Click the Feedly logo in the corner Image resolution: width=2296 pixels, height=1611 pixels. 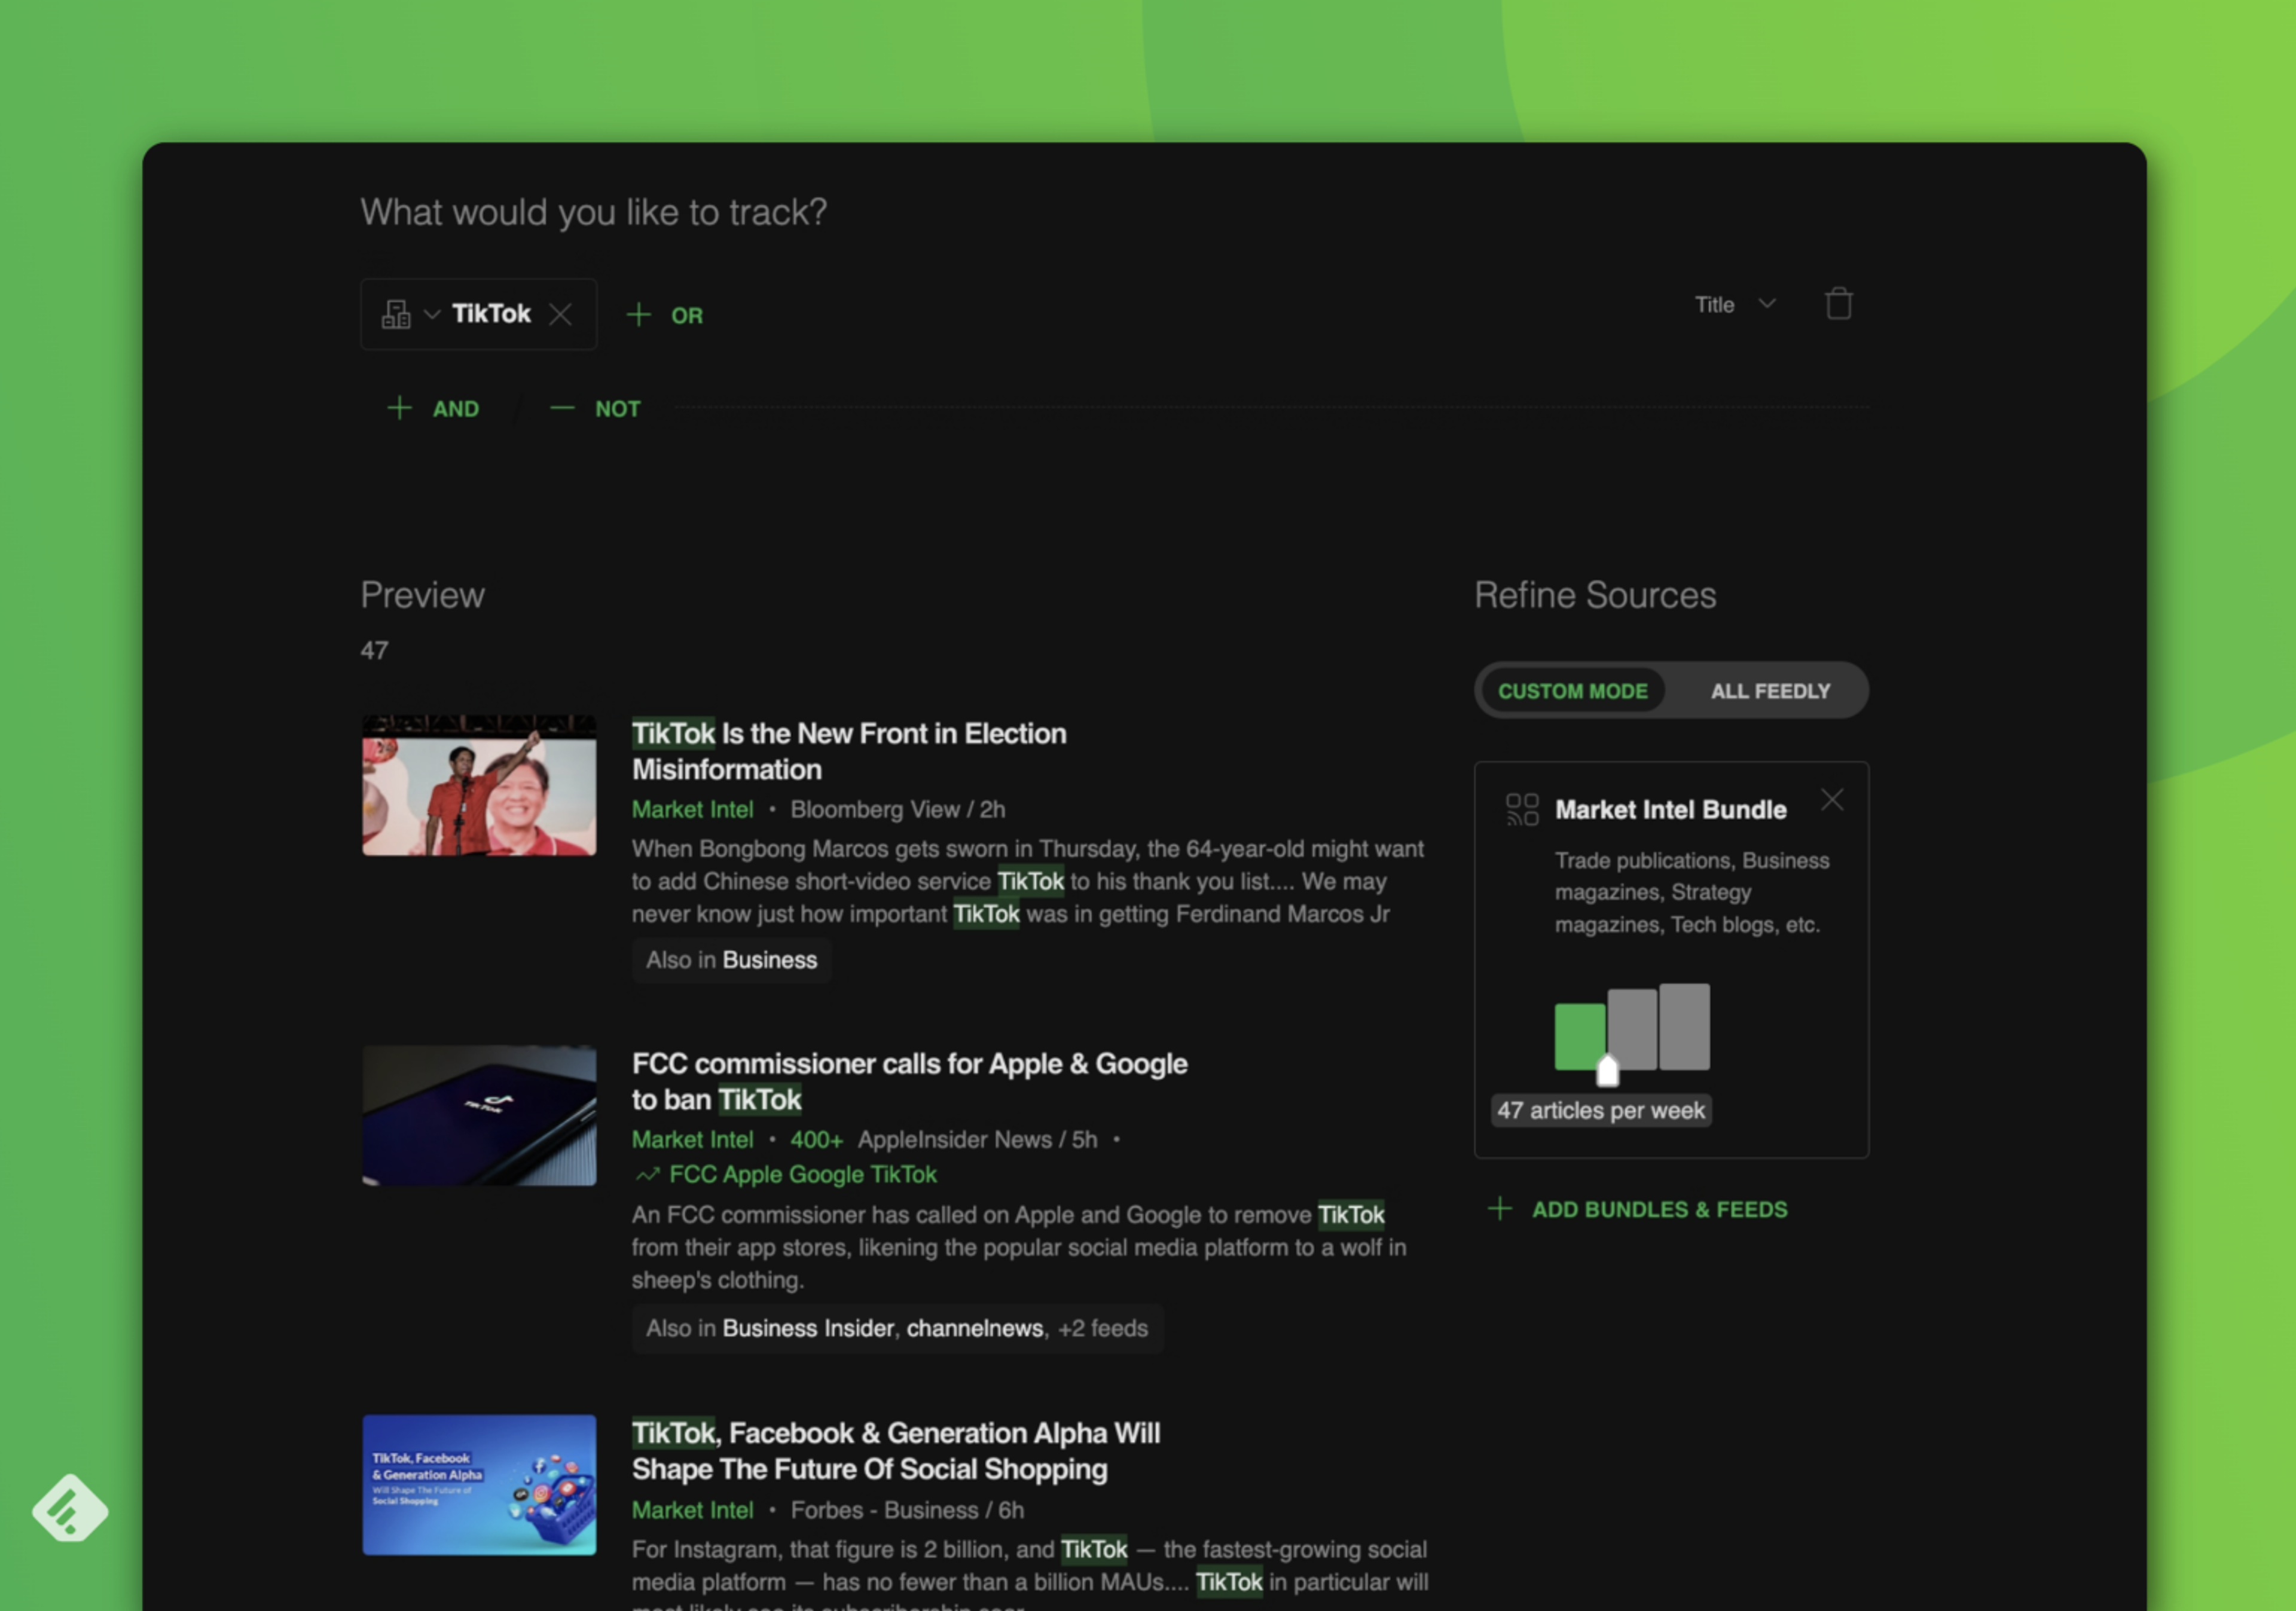69,1508
